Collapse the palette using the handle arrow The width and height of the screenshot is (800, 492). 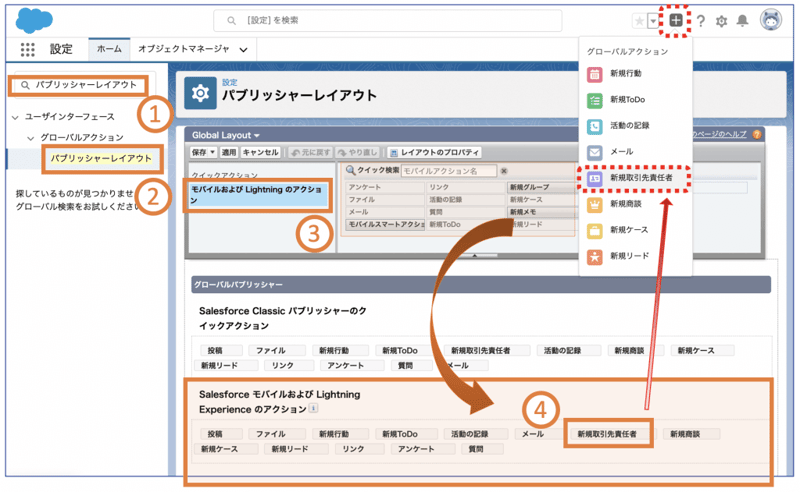point(474,255)
